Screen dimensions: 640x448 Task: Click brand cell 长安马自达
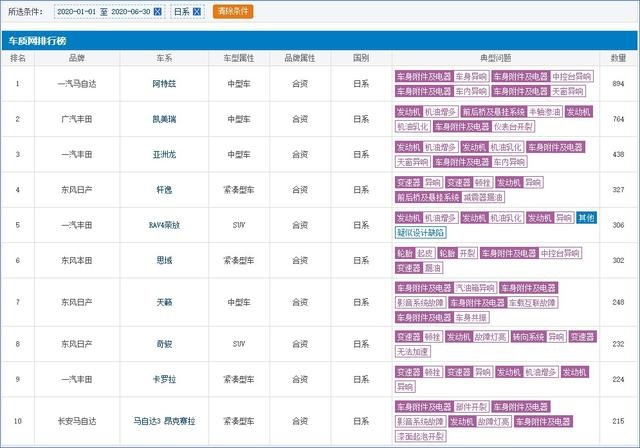[77, 421]
